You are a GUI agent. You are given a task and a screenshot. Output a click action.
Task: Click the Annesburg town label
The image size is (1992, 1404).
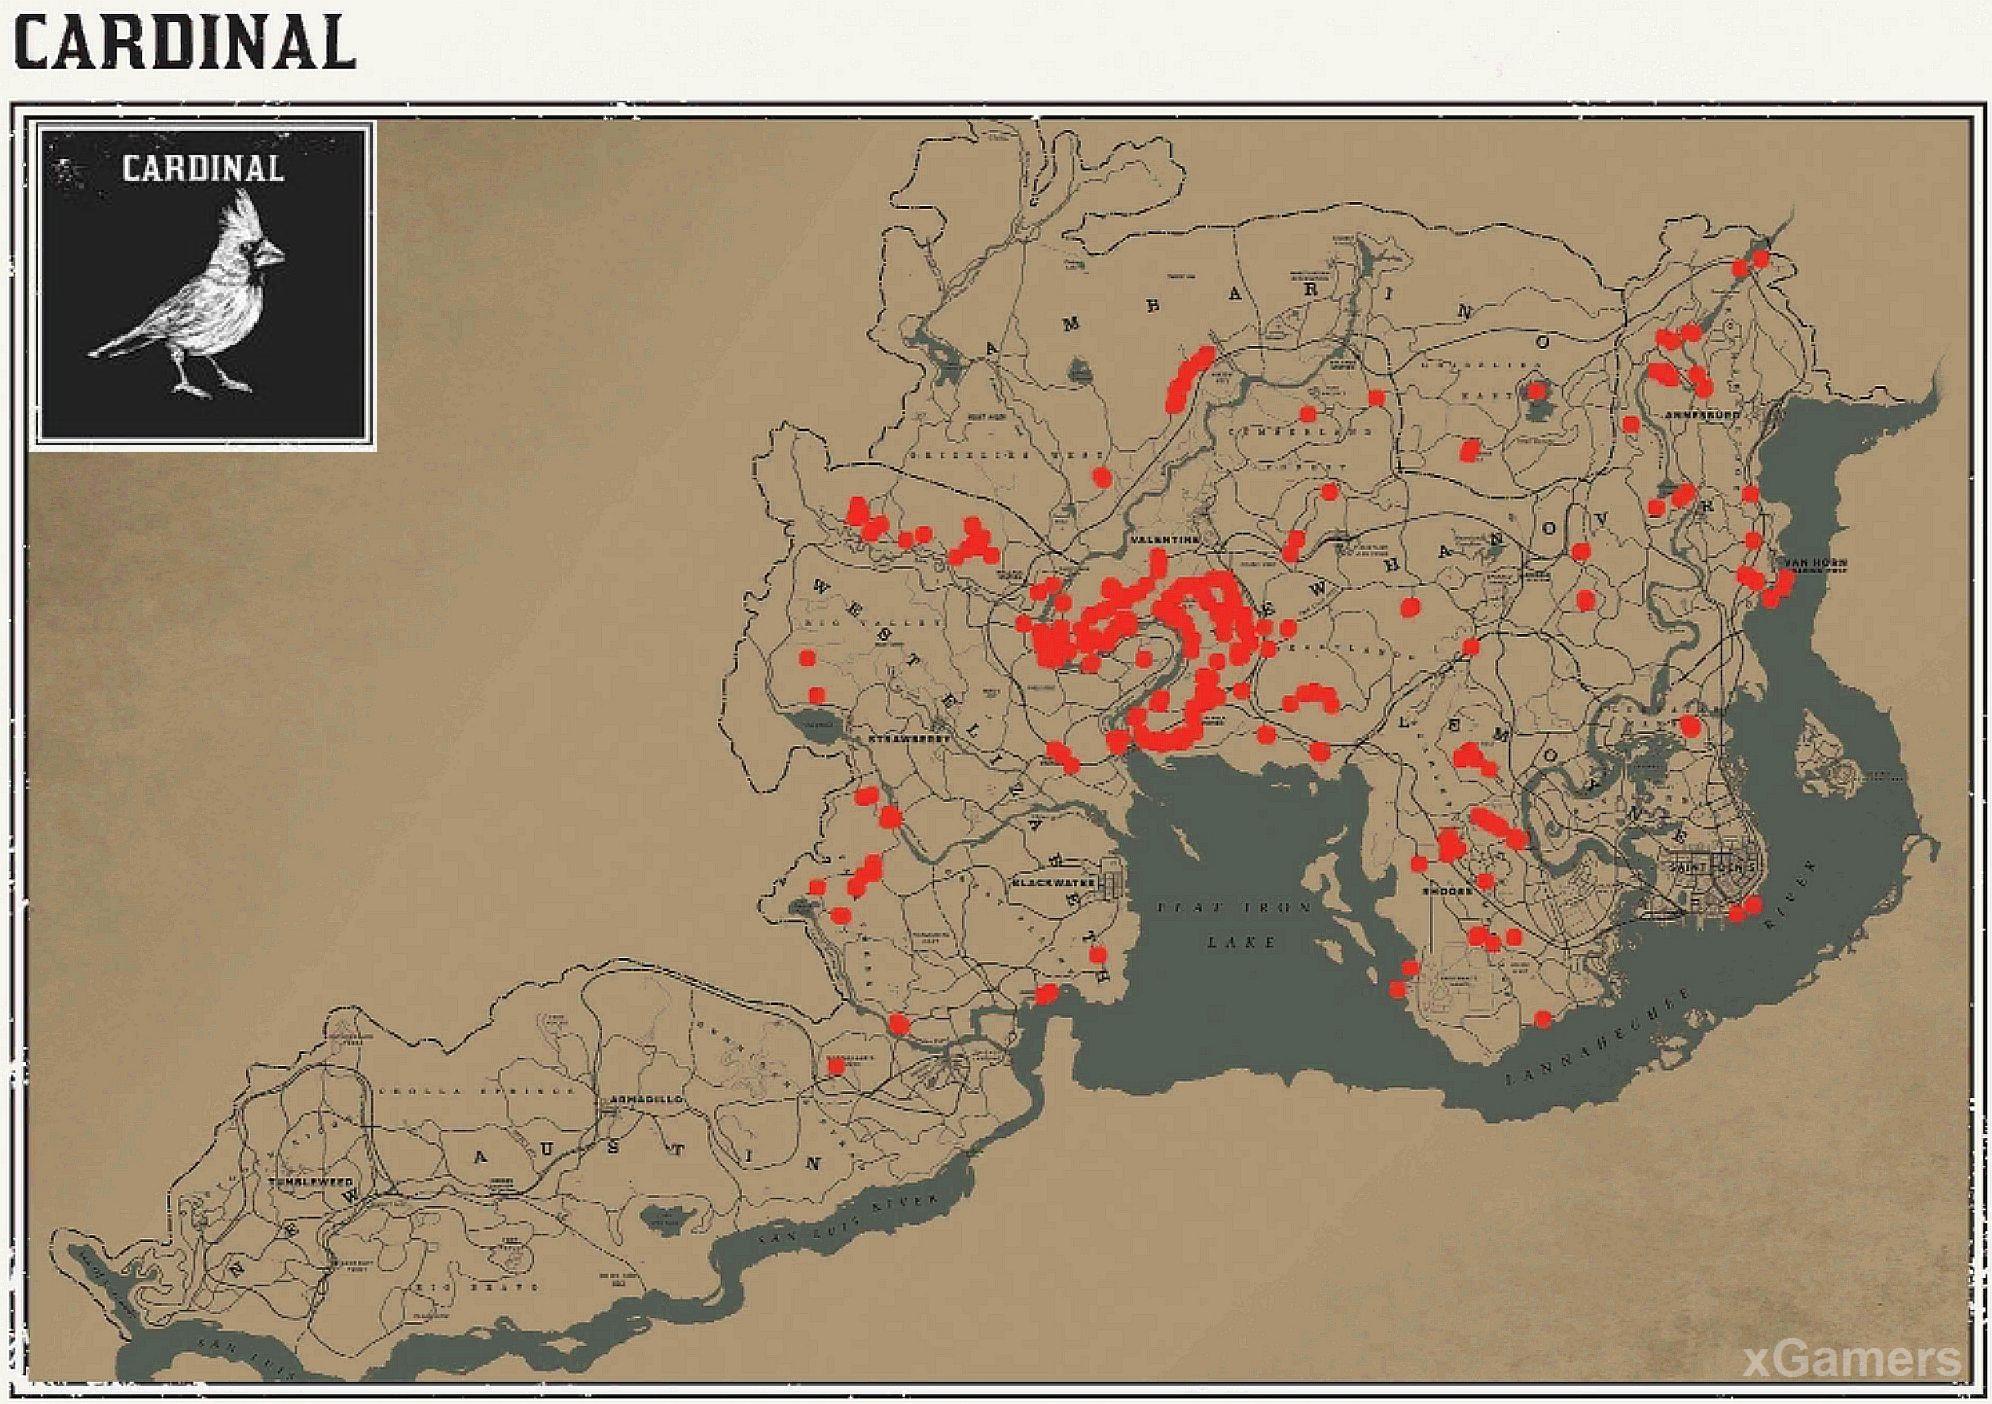point(1703,414)
